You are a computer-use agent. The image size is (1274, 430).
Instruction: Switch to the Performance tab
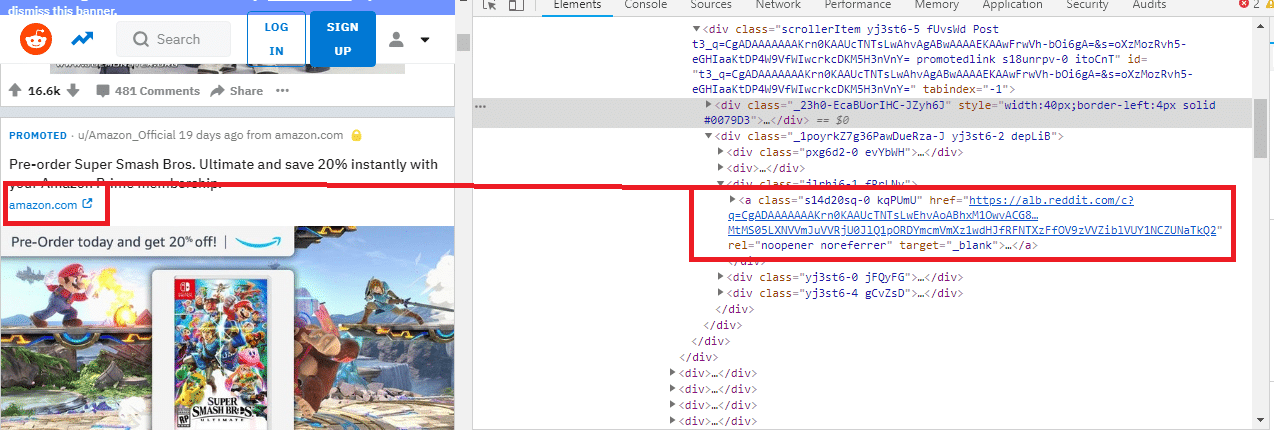click(857, 5)
